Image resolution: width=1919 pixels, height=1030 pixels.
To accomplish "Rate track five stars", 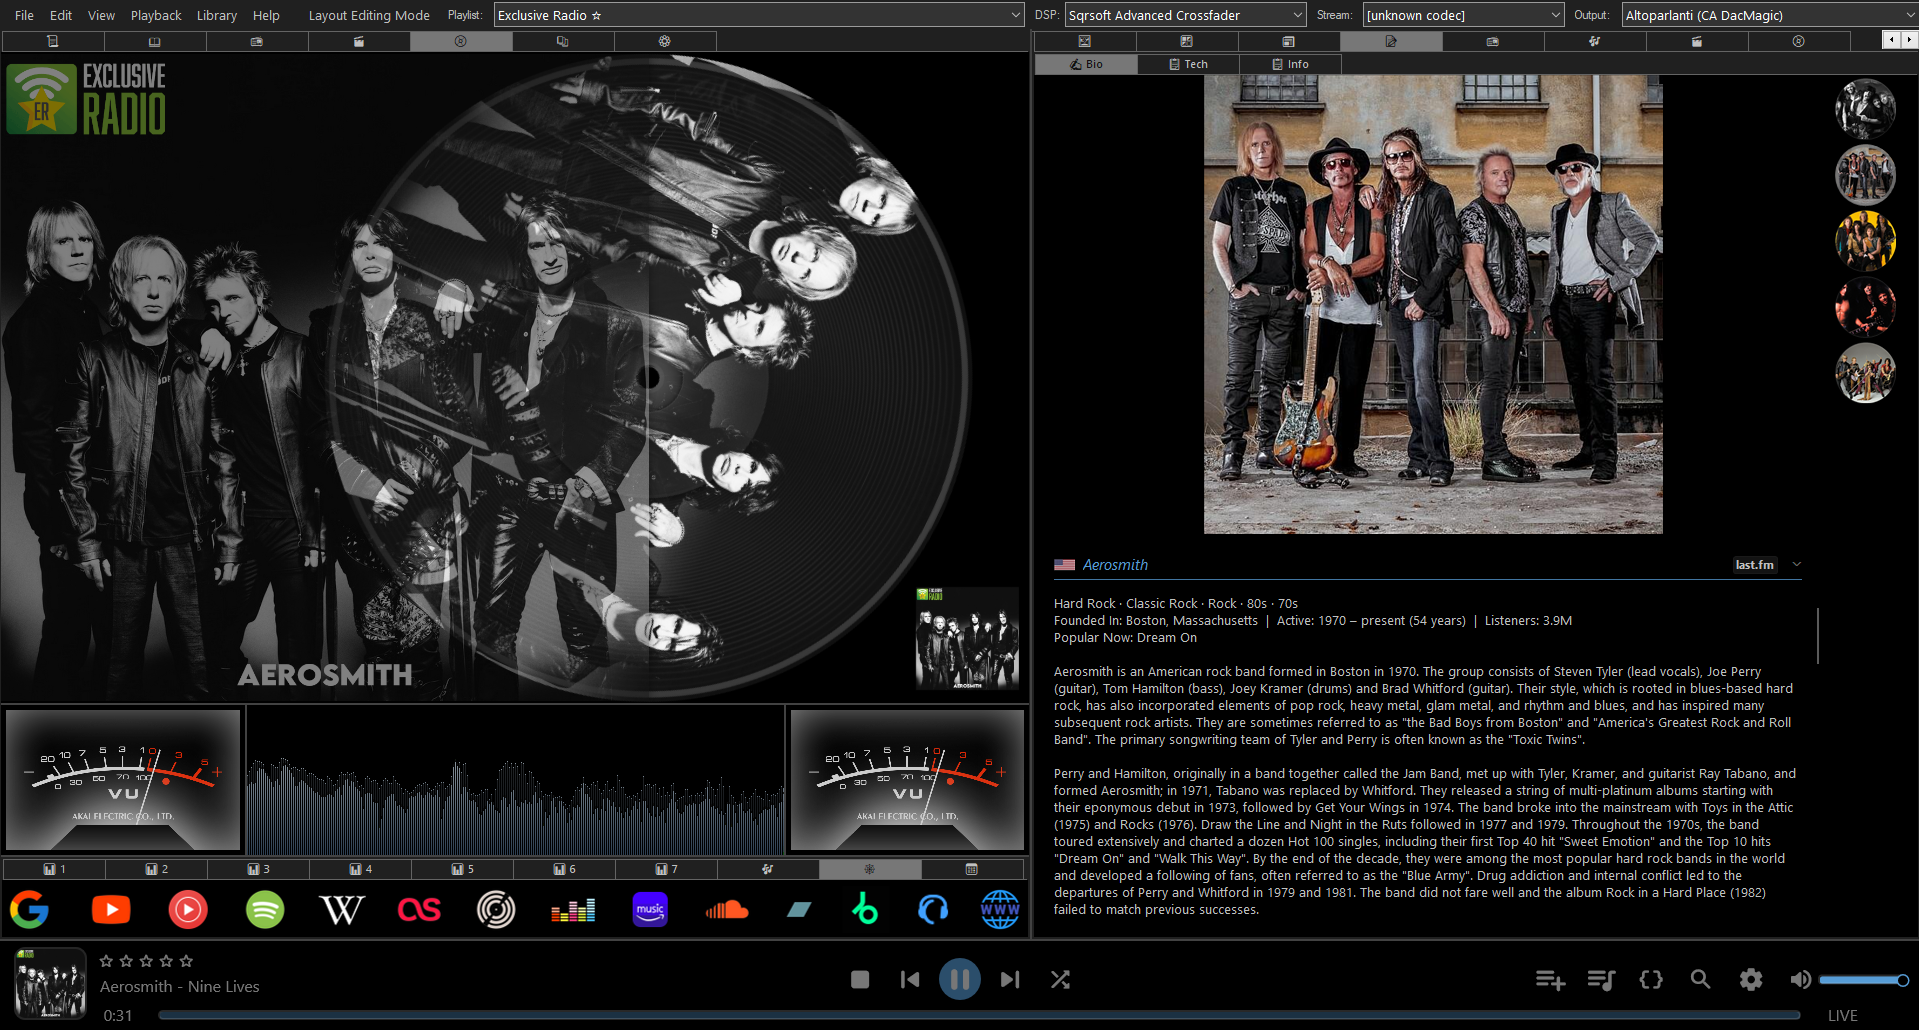I will (186, 961).
